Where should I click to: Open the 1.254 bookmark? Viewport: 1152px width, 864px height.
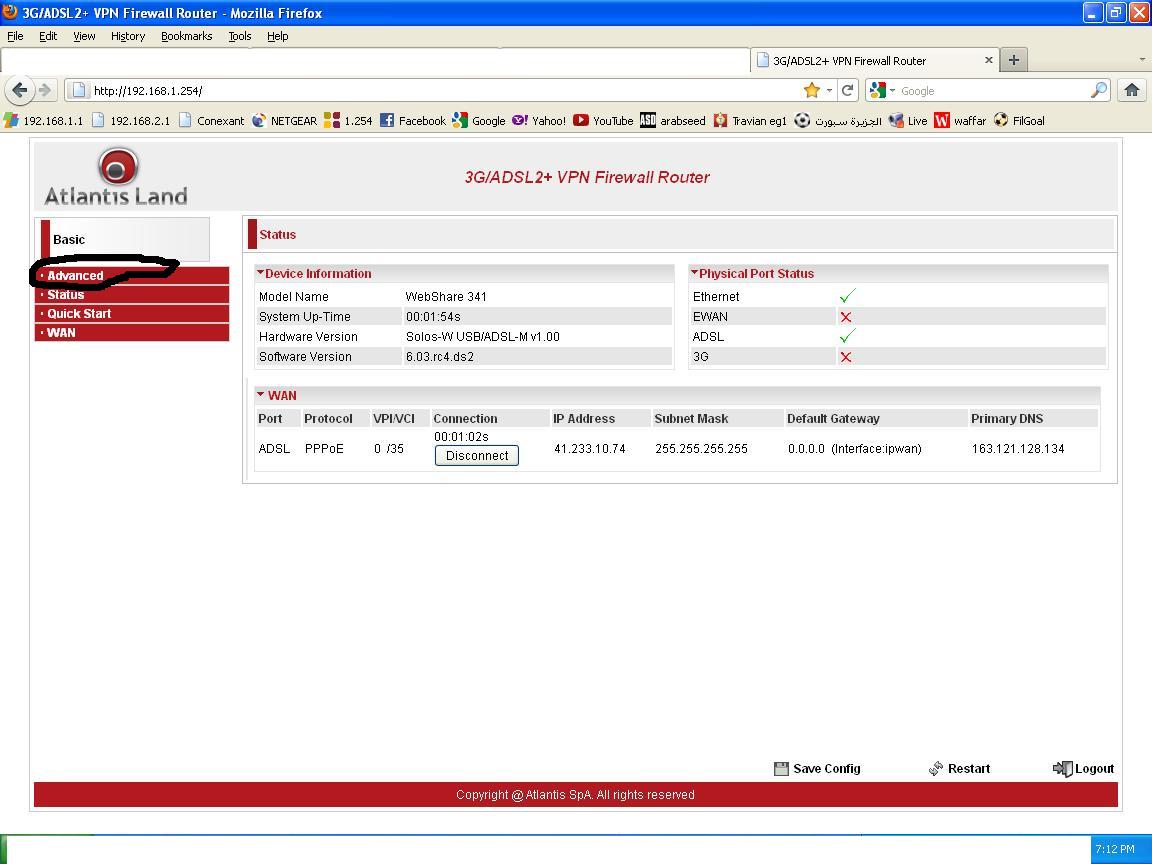coord(348,120)
